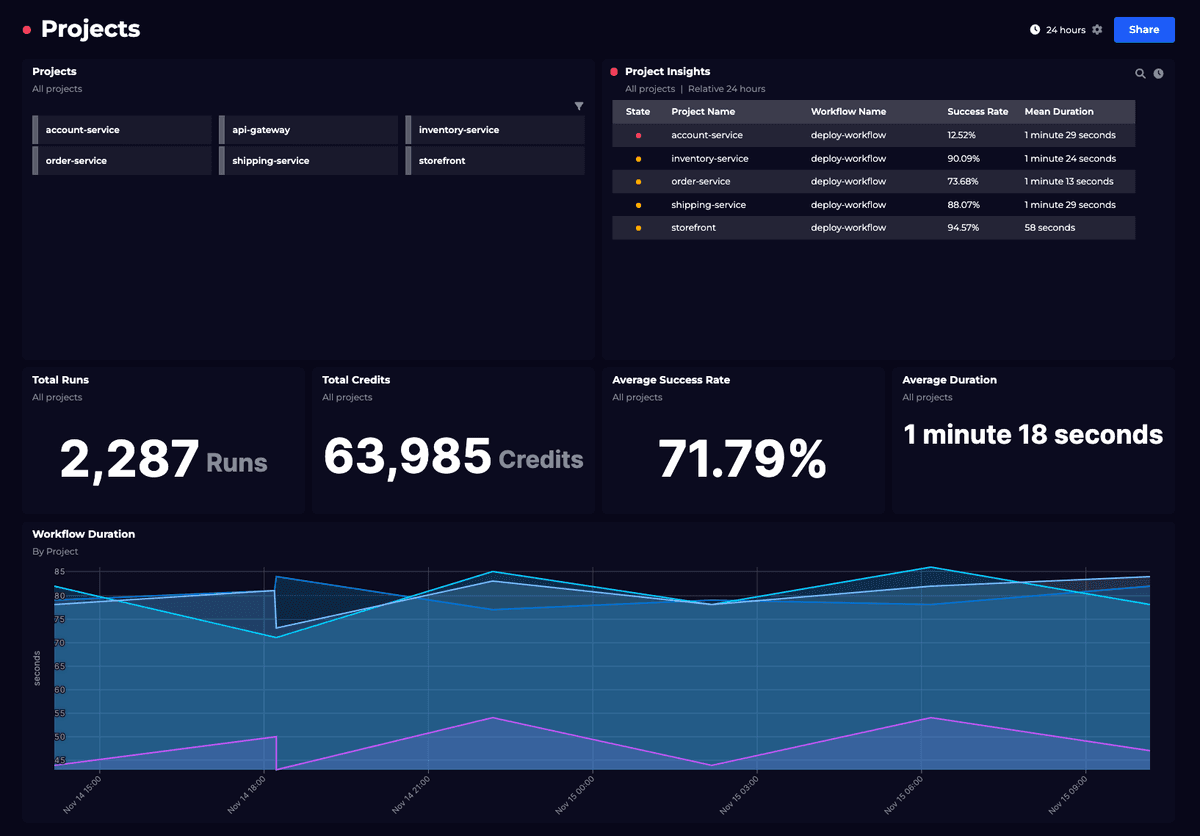
Task: Click the clock icon beside 24 hours
Action: [x=1033, y=29]
